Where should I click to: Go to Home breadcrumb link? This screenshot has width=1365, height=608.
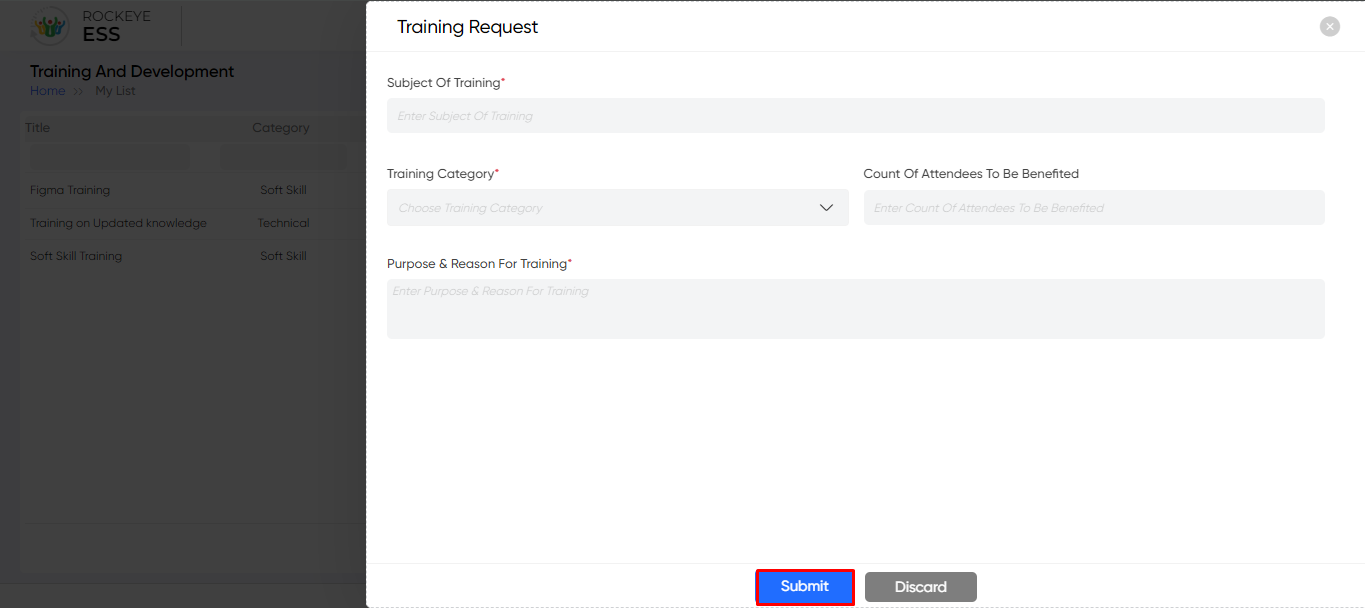pyautogui.click(x=47, y=91)
